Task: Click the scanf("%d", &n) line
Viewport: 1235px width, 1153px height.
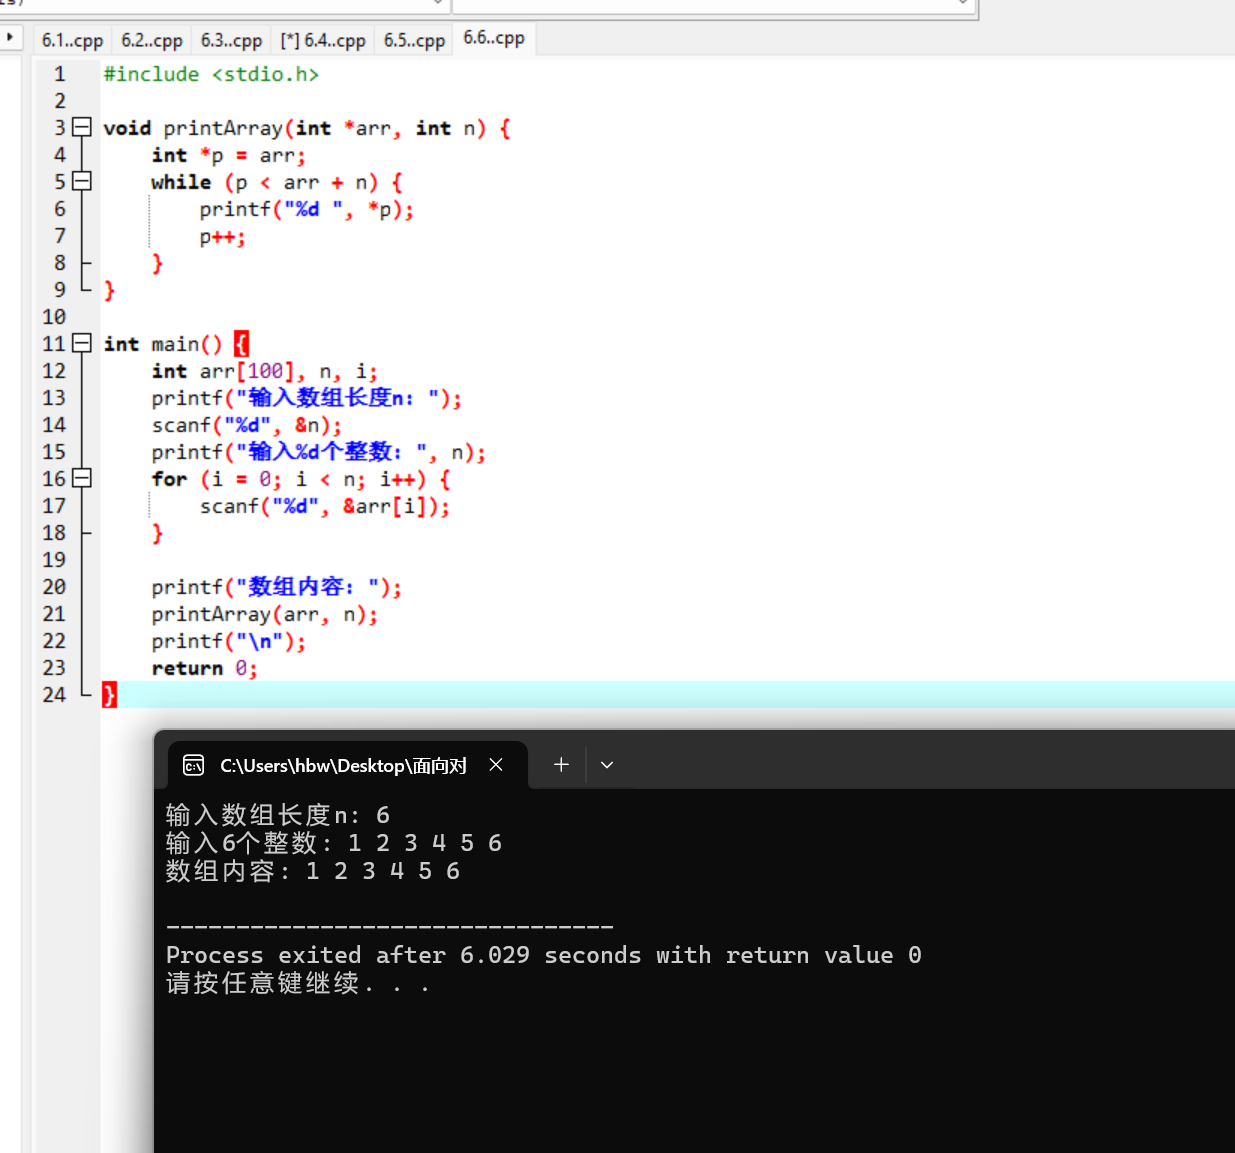Action: (247, 425)
